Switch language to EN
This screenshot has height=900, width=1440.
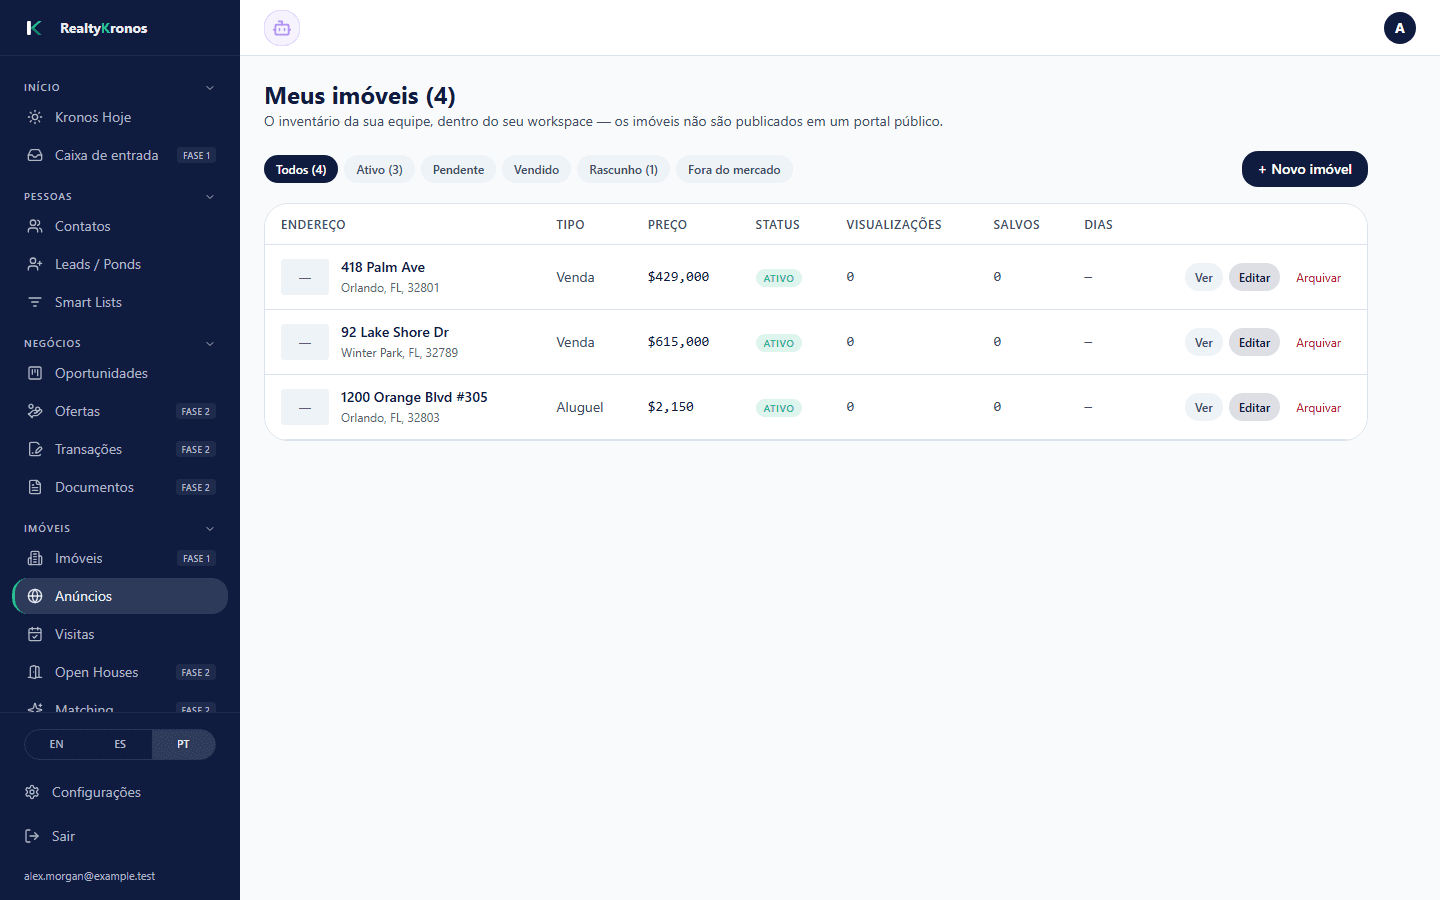pyautogui.click(x=57, y=744)
